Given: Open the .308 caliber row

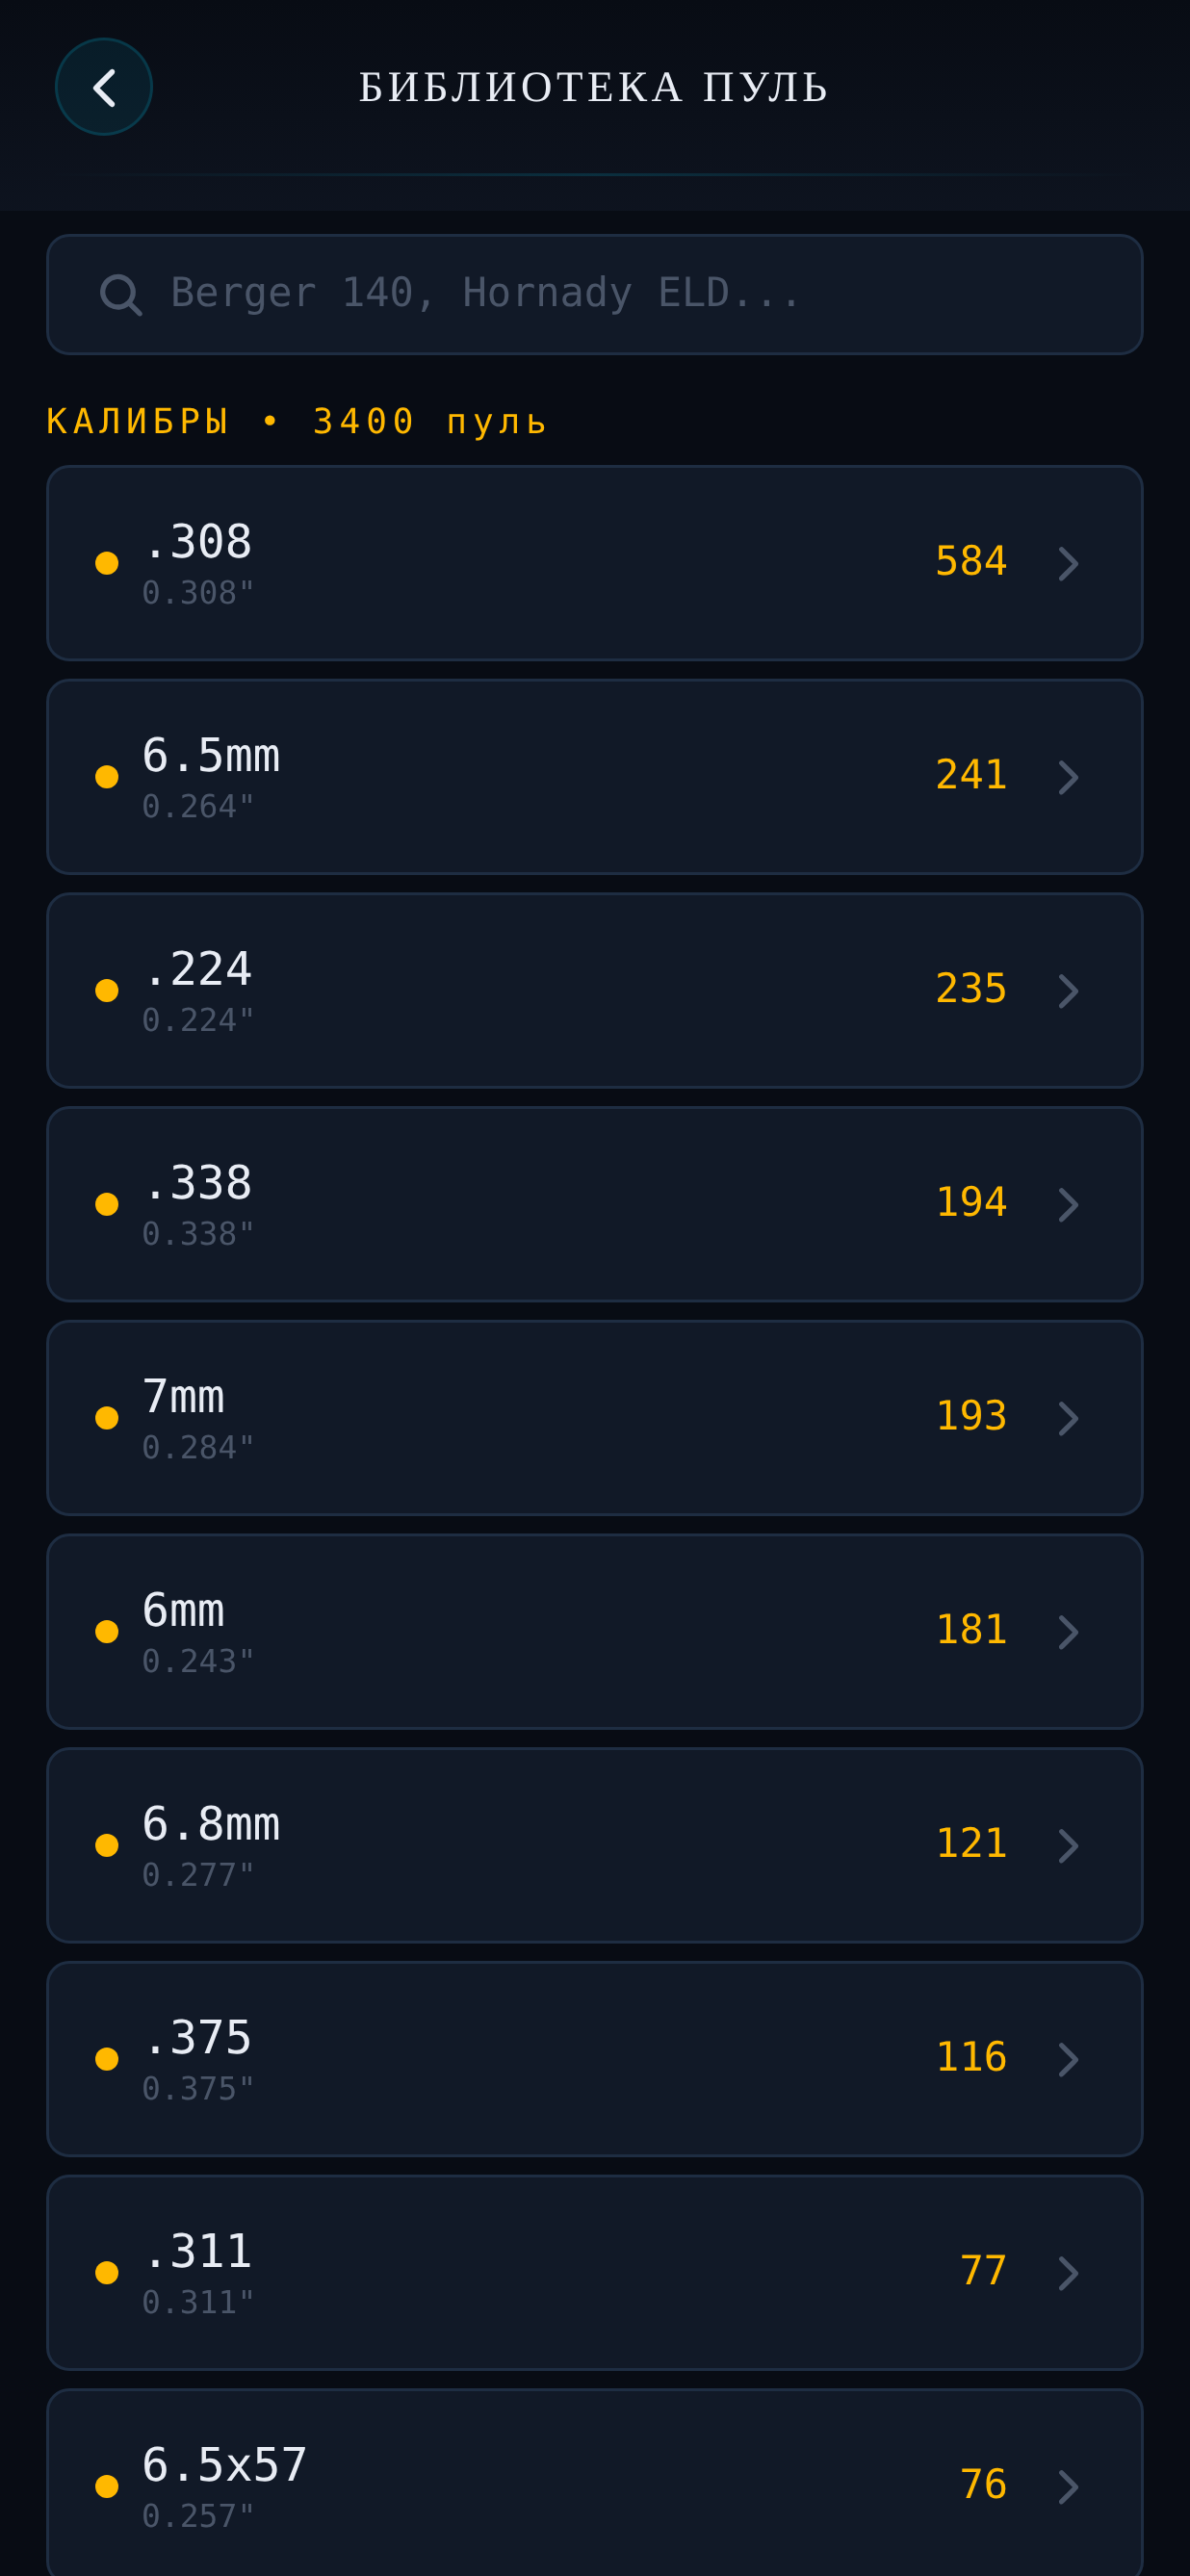Looking at the screenshot, I should [x=595, y=563].
